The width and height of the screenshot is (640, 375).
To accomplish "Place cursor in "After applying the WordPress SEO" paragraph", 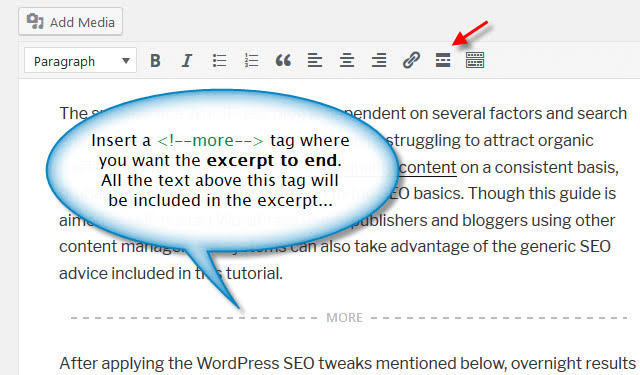I will 347,363.
